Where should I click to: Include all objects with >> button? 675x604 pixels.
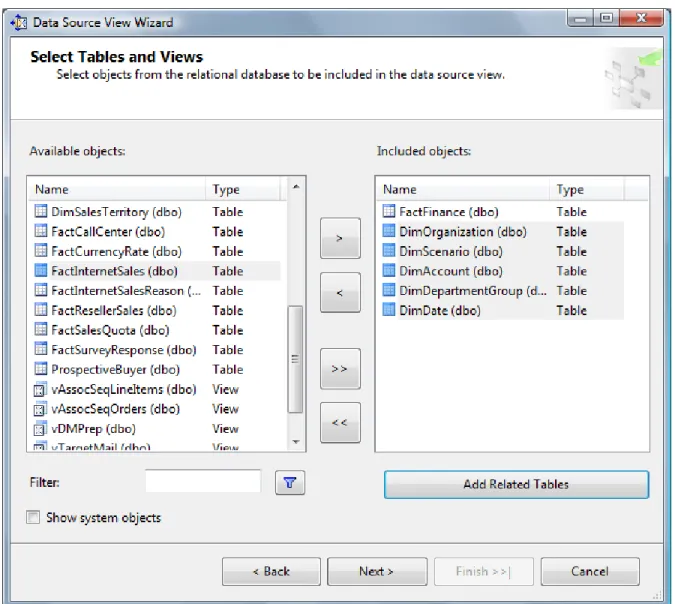point(340,369)
